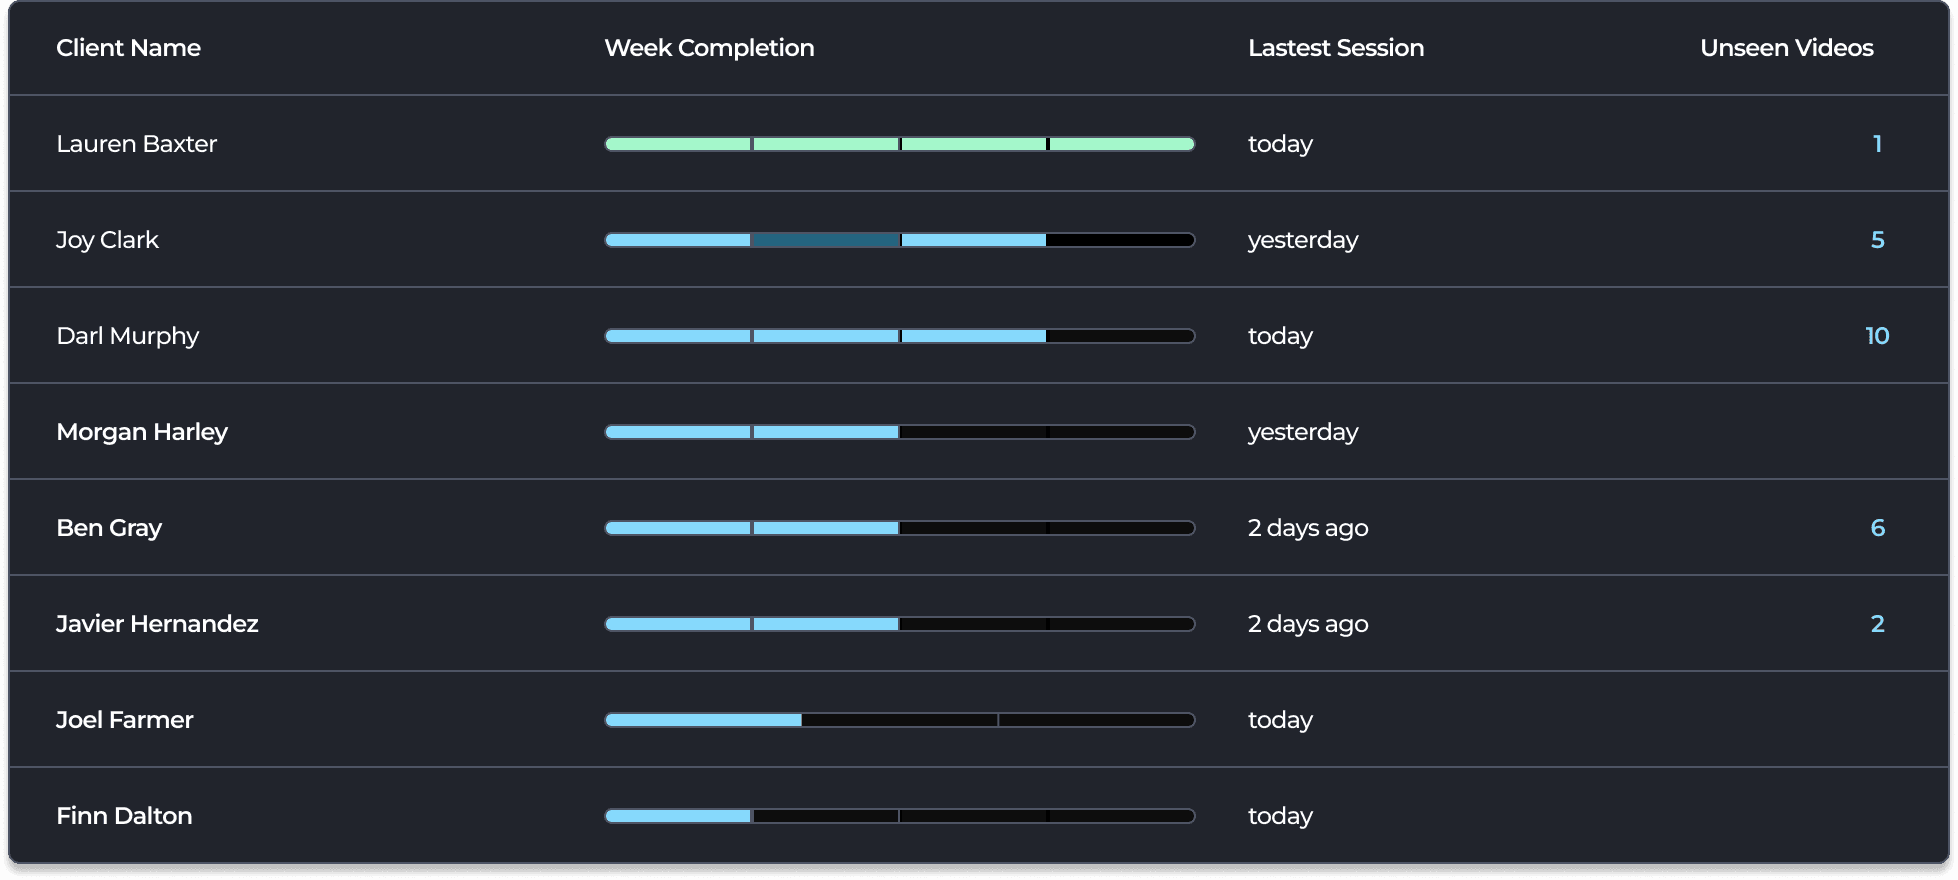Select Finn Dalton client name

tap(124, 816)
